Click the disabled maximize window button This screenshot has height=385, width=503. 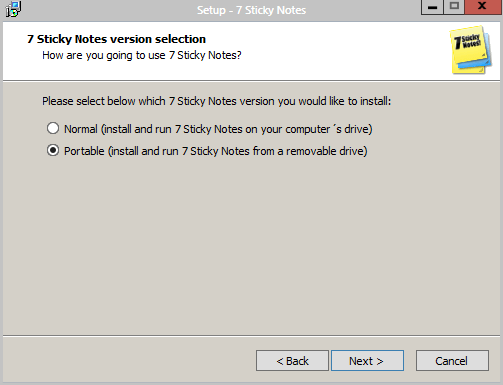(x=454, y=7)
